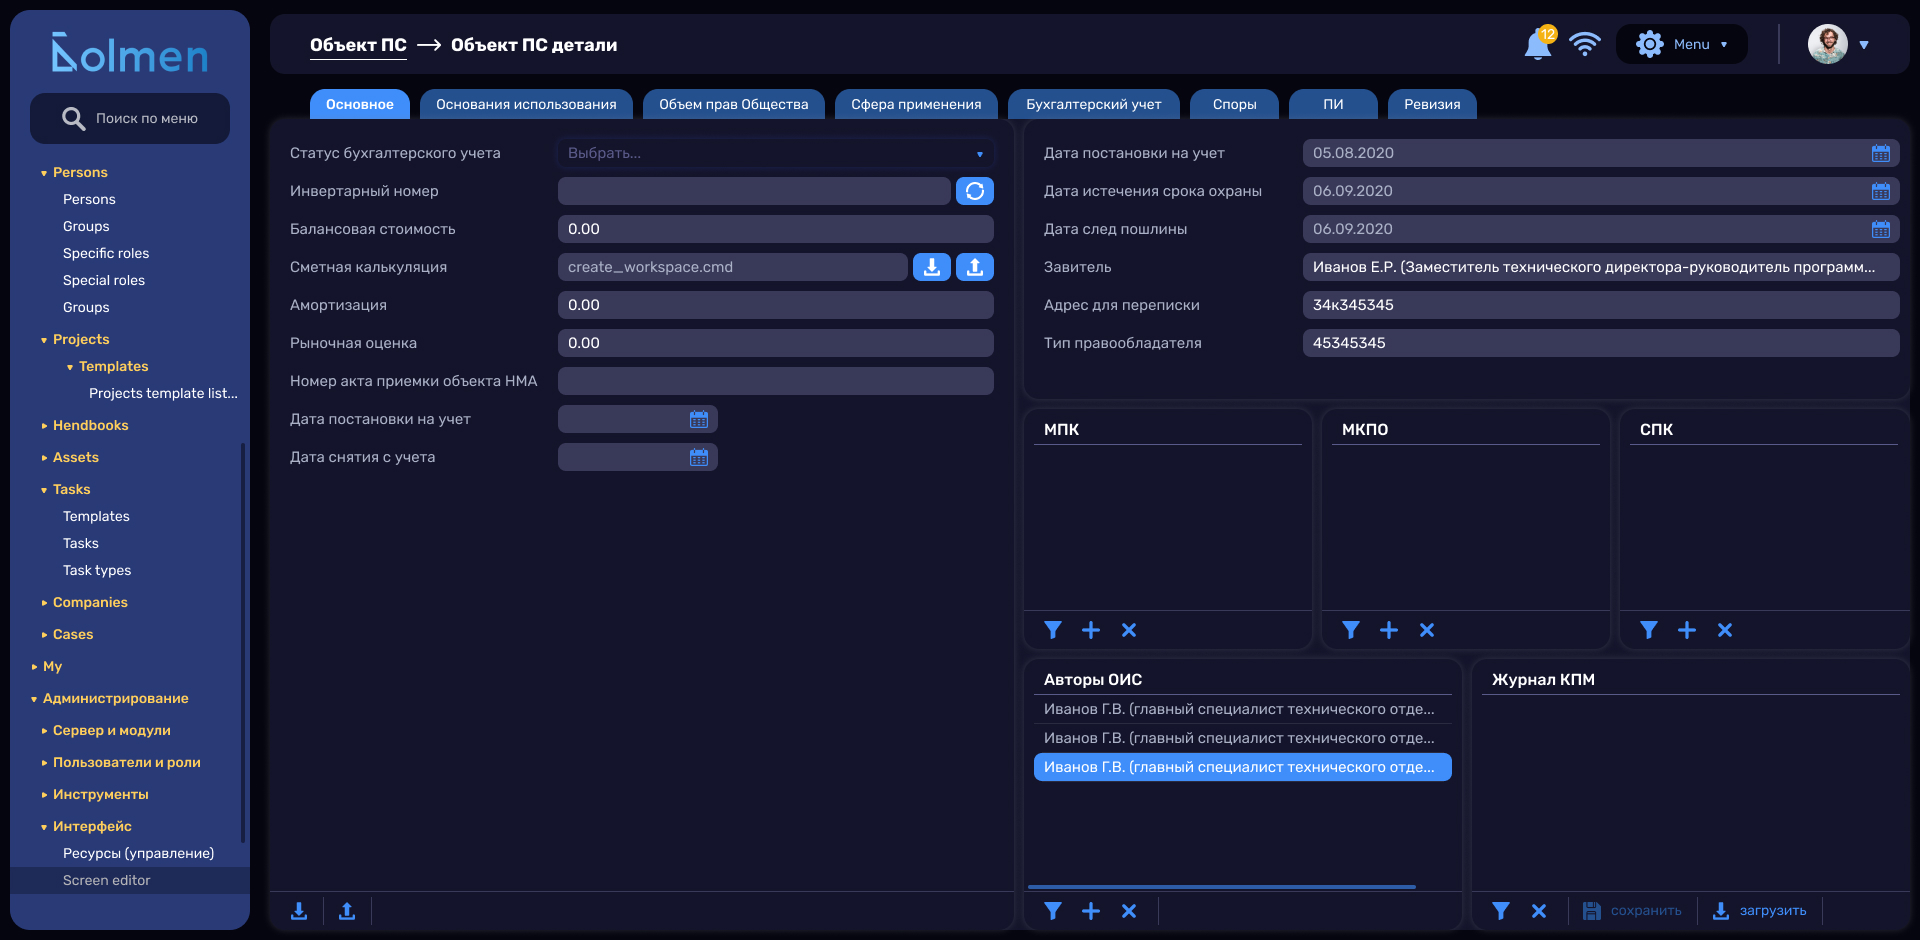Click the загрузить button in Журнал КПМ
Image resolution: width=1920 pixels, height=940 pixels.
pyautogui.click(x=1759, y=911)
